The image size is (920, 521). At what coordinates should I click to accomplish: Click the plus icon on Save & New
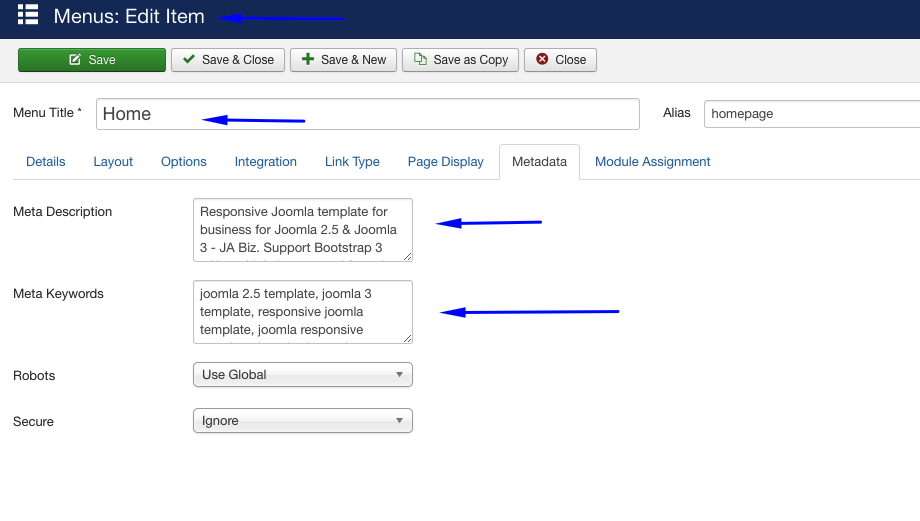pos(308,59)
